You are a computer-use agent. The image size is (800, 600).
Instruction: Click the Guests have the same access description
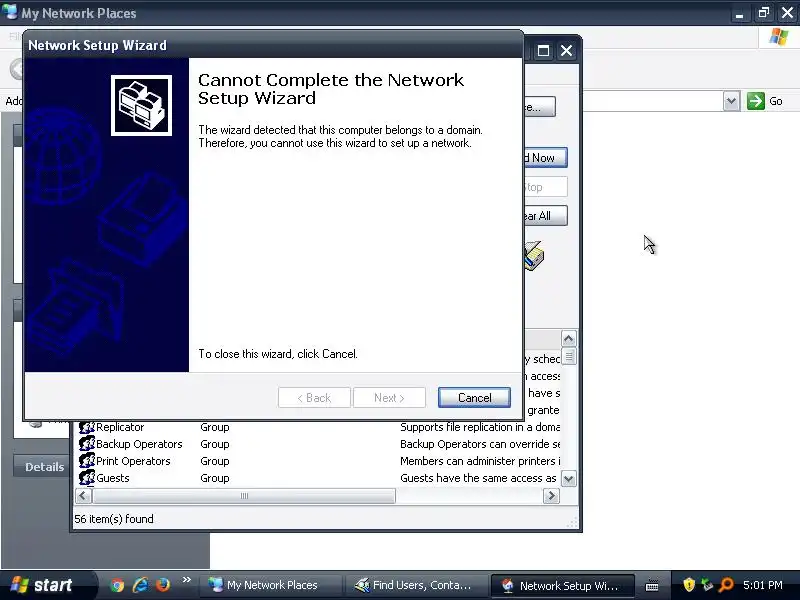coord(478,478)
